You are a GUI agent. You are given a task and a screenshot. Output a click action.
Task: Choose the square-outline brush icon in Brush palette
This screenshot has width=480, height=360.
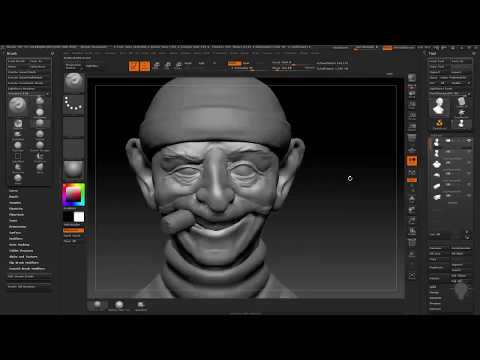pyautogui.click(x=18, y=157)
